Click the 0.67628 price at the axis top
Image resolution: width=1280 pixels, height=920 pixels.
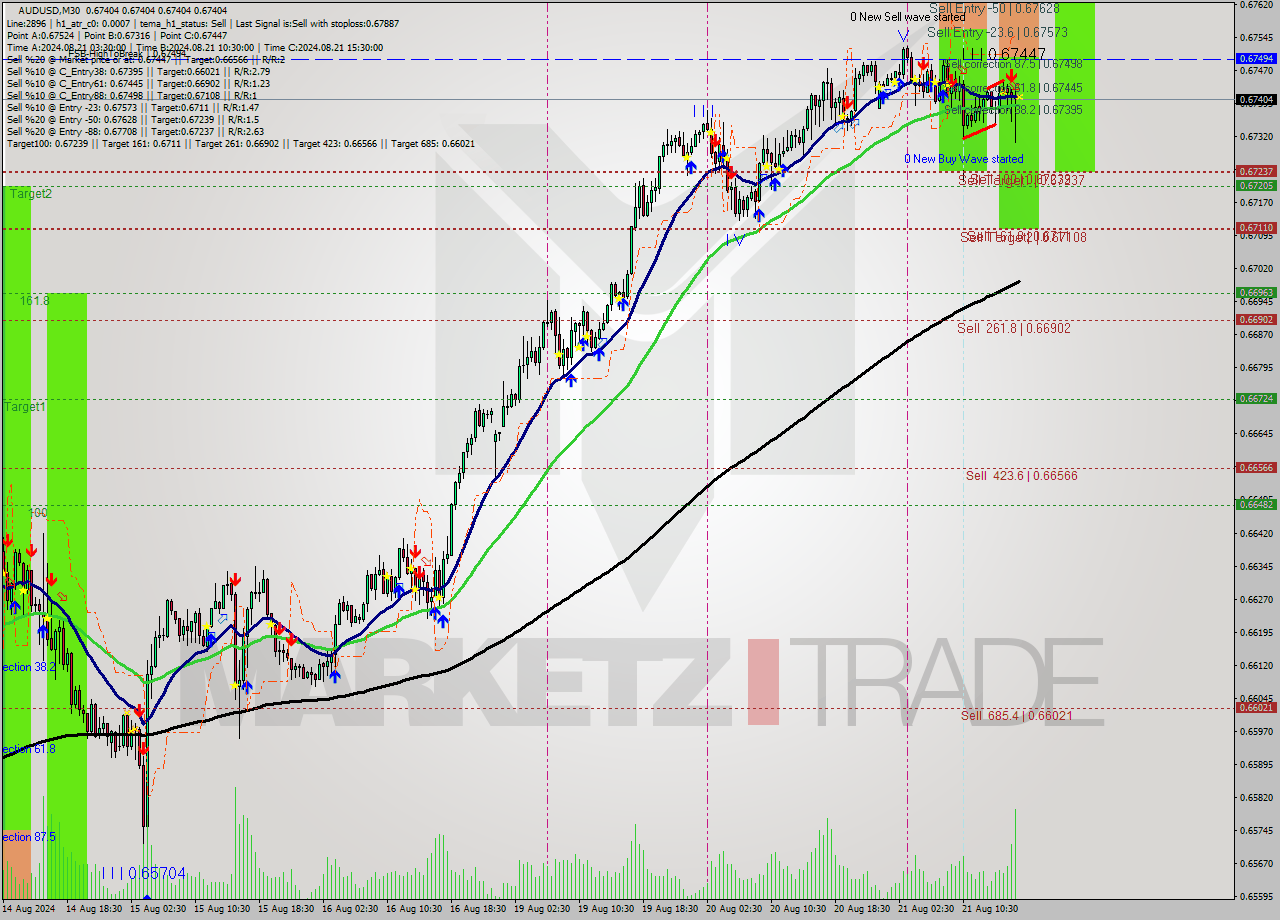1256,5
